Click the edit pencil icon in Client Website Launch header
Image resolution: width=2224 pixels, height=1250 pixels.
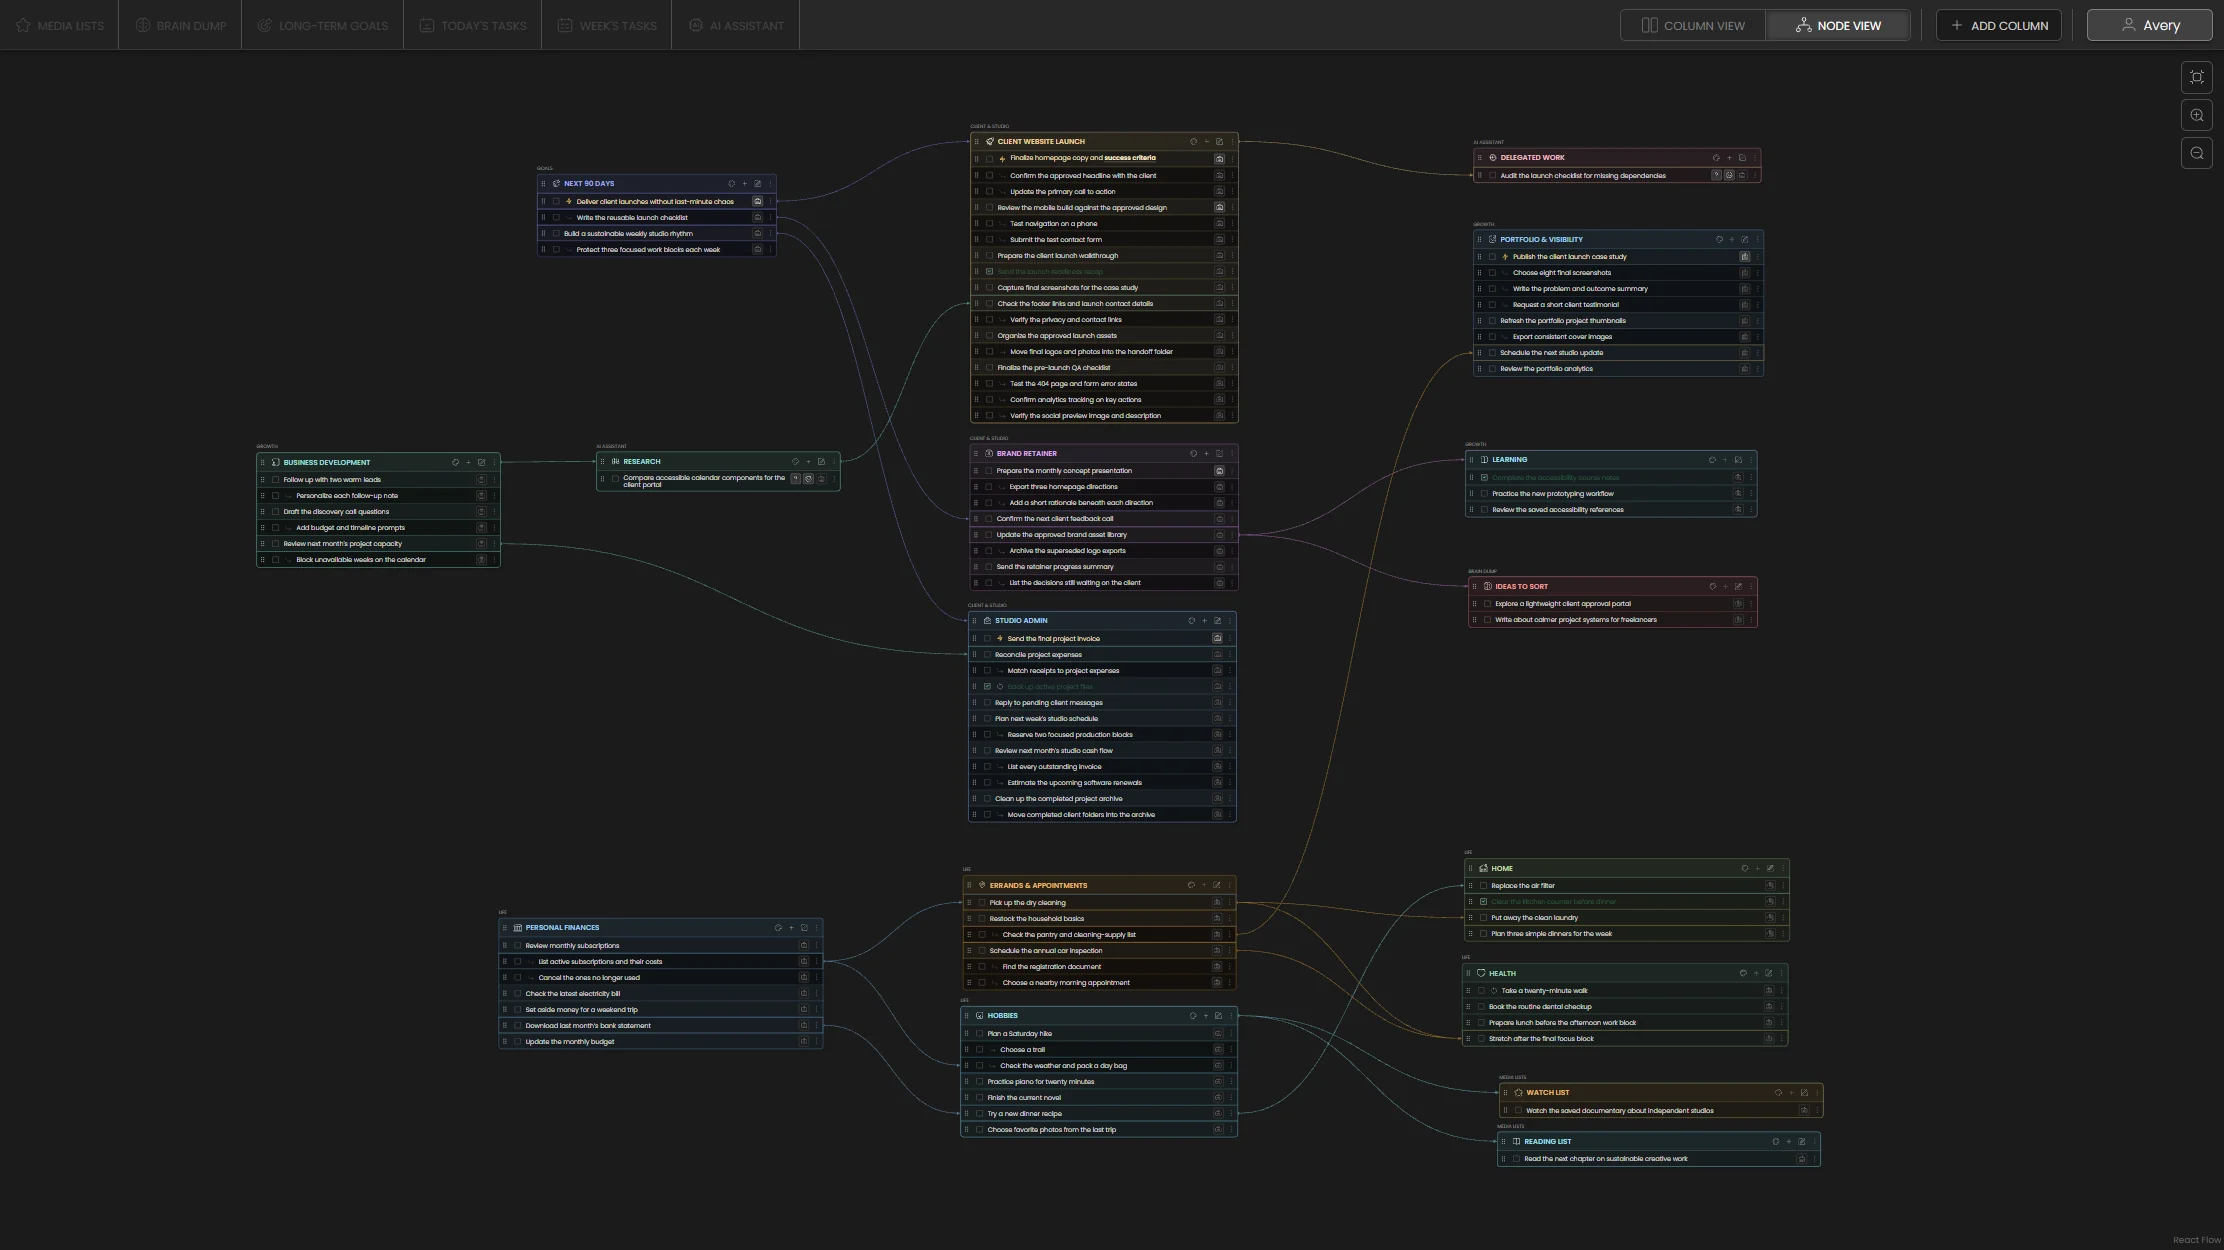[1219, 142]
